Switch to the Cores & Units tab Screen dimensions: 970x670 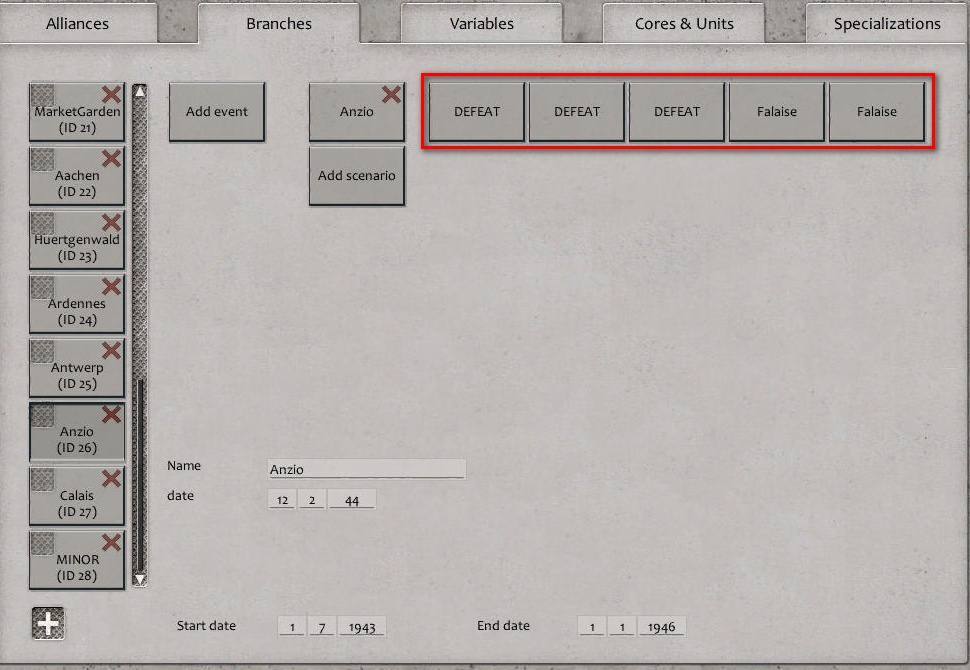click(683, 23)
